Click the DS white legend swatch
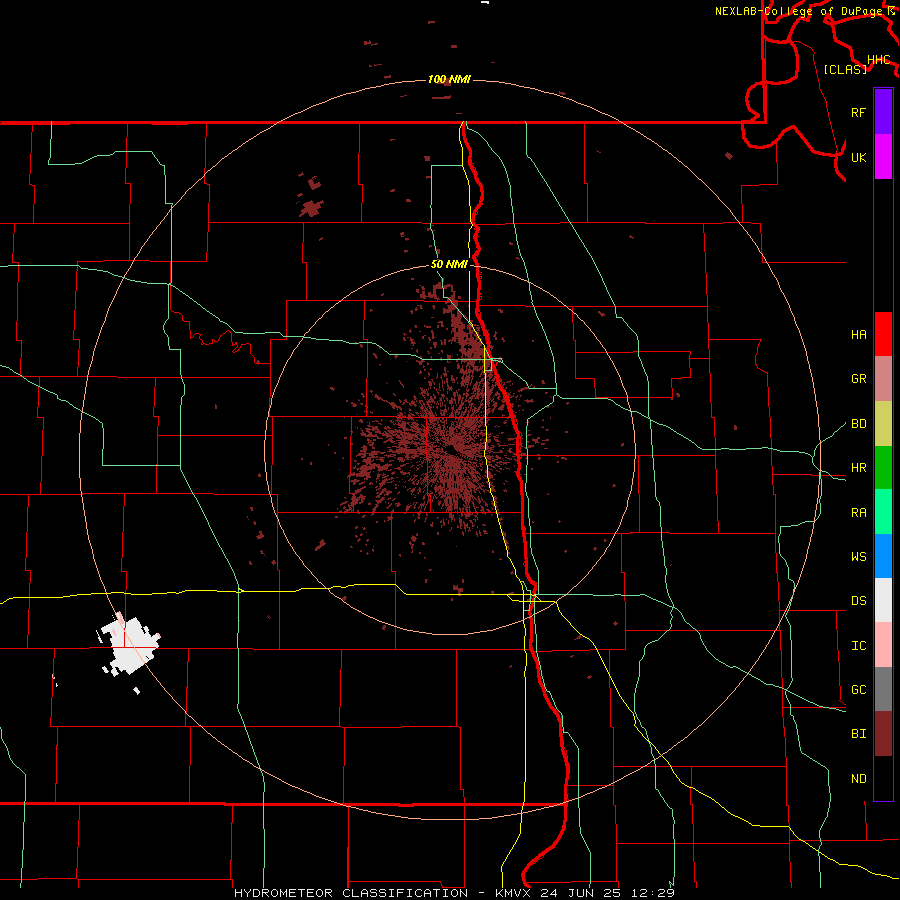The image size is (900, 900). (883, 600)
